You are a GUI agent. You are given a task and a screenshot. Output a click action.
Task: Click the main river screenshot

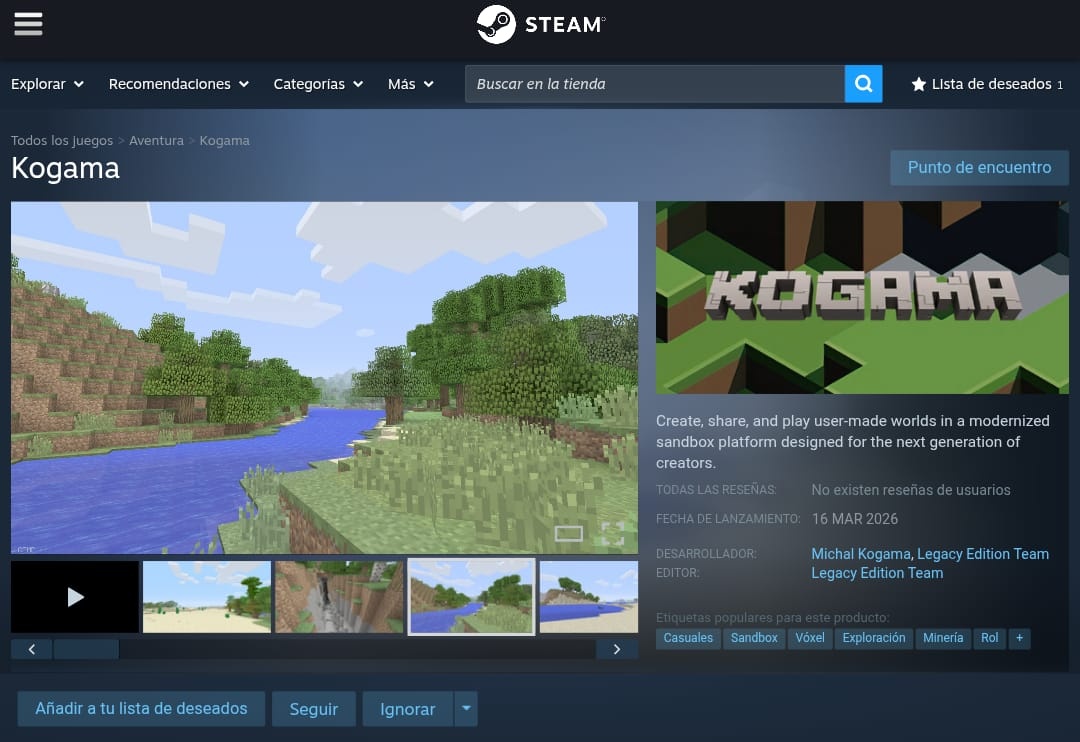point(324,378)
